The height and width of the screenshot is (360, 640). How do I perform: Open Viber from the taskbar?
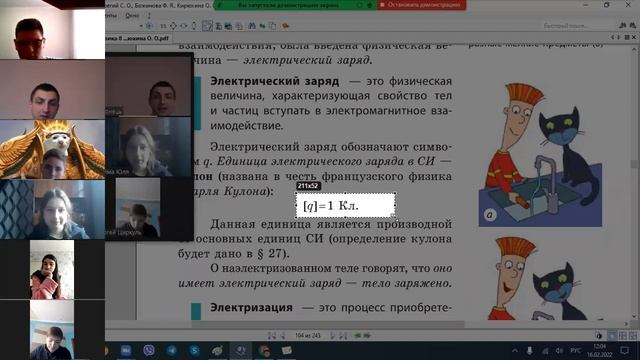coord(149,350)
